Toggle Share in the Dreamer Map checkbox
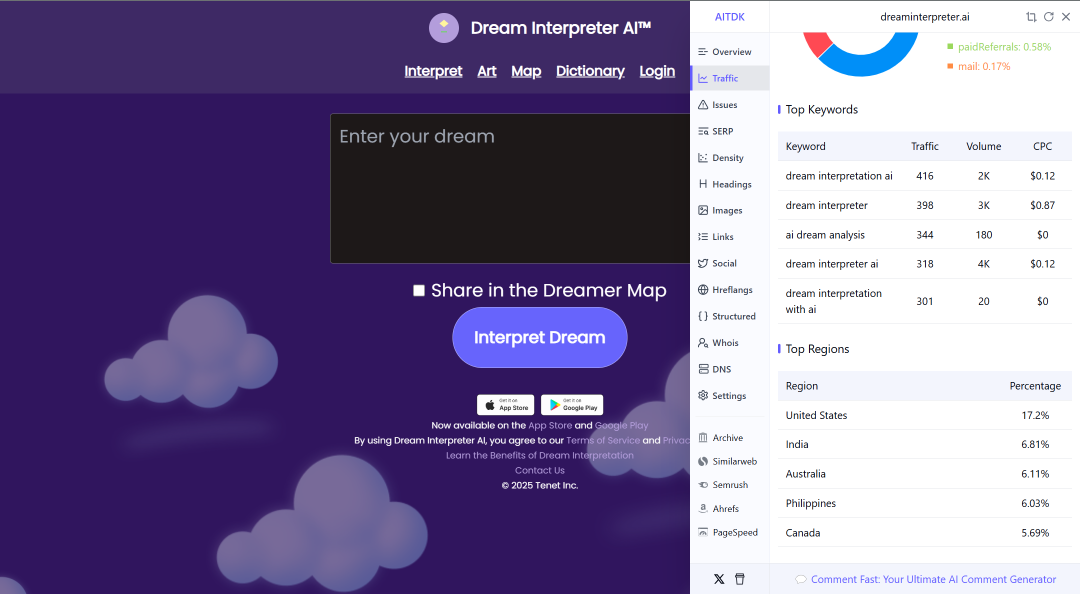 pyautogui.click(x=418, y=290)
